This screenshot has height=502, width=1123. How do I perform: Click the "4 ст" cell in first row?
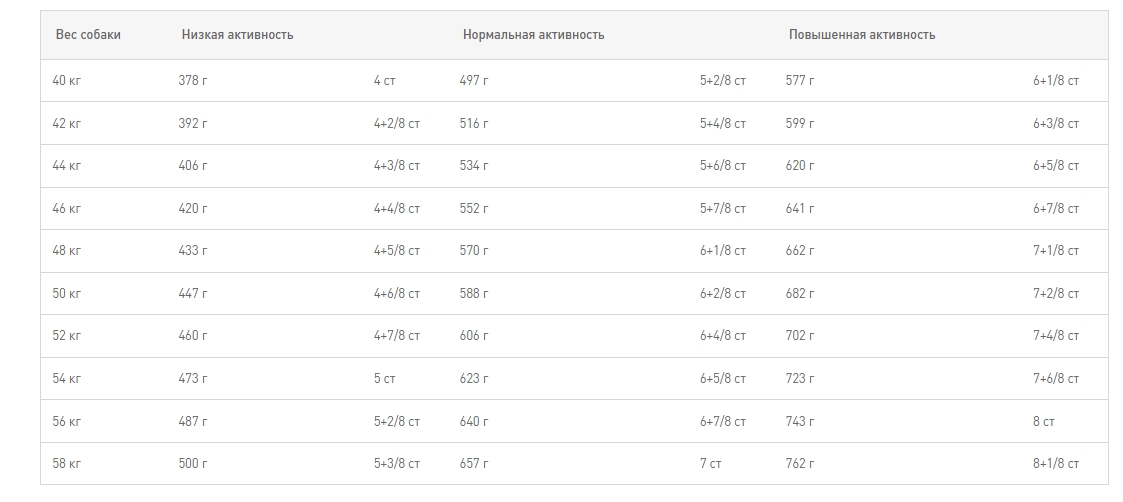pyautogui.click(x=385, y=81)
